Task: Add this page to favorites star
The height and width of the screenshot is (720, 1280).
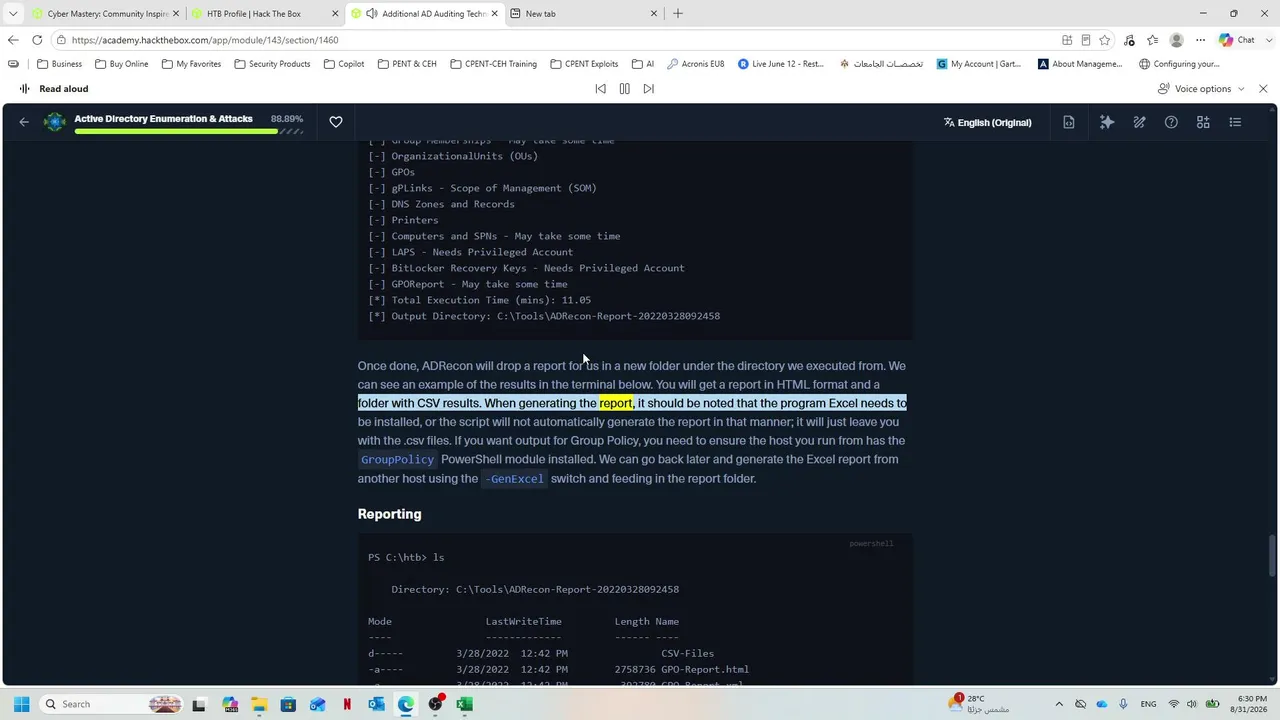Action: point(1105,40)
